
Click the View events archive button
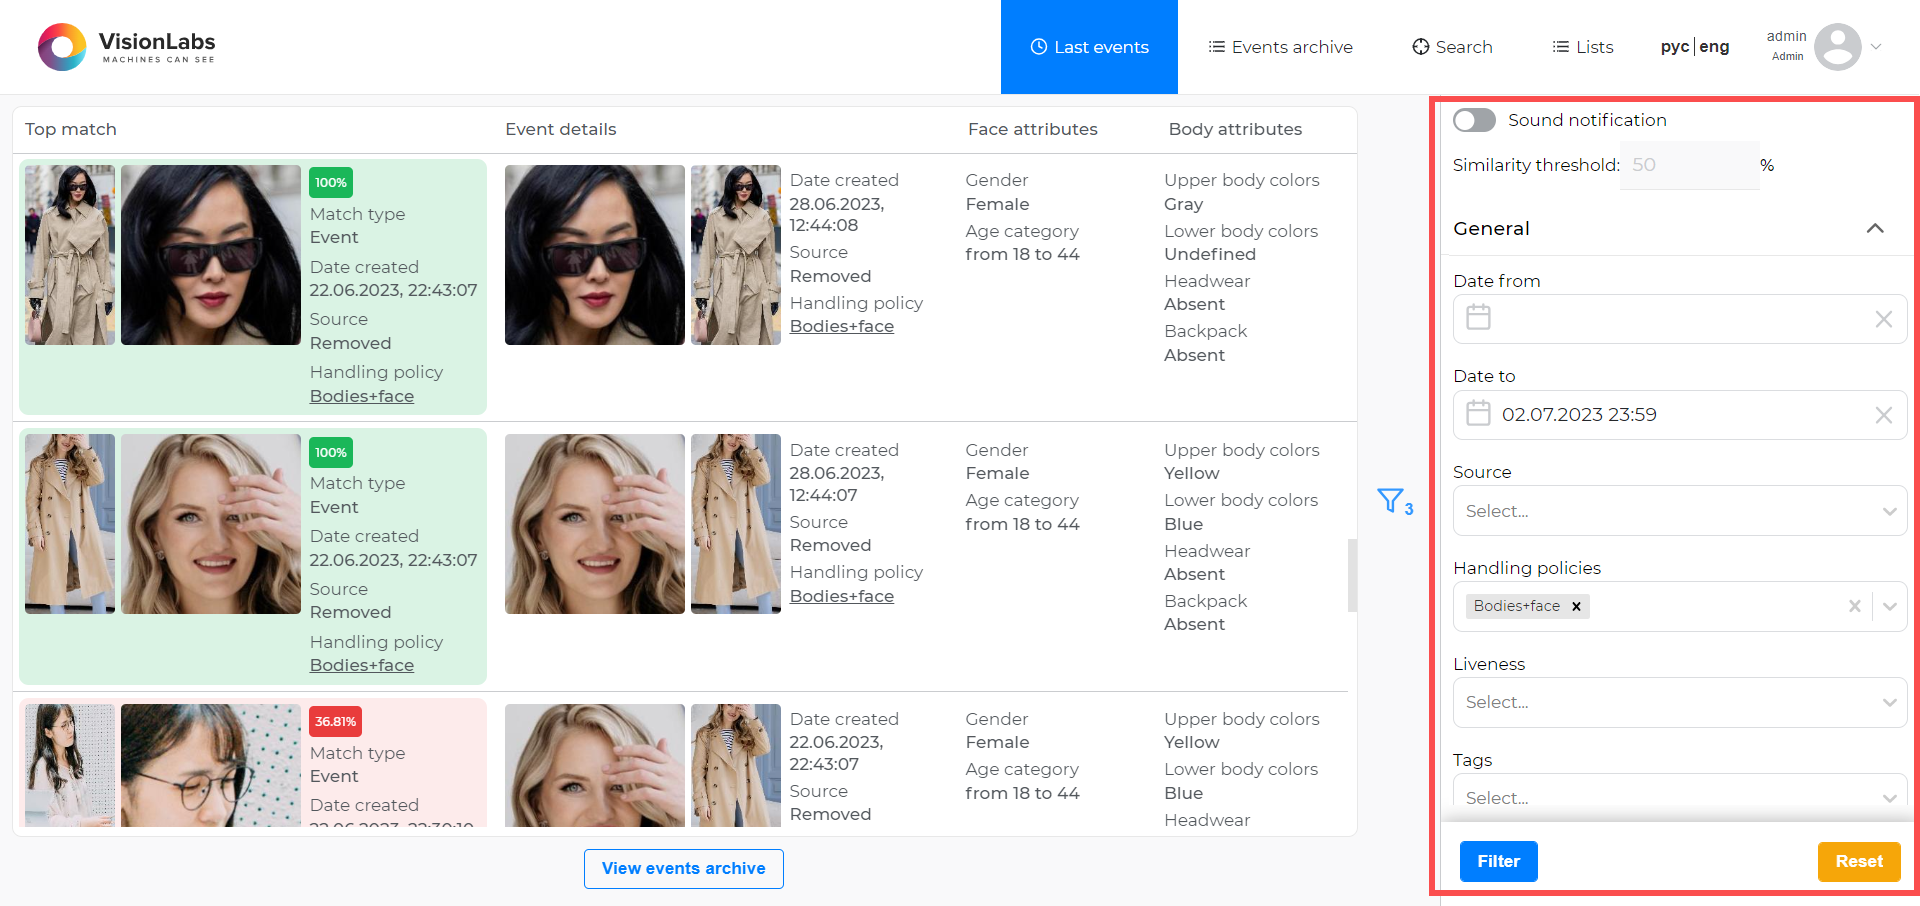[683, 868]
